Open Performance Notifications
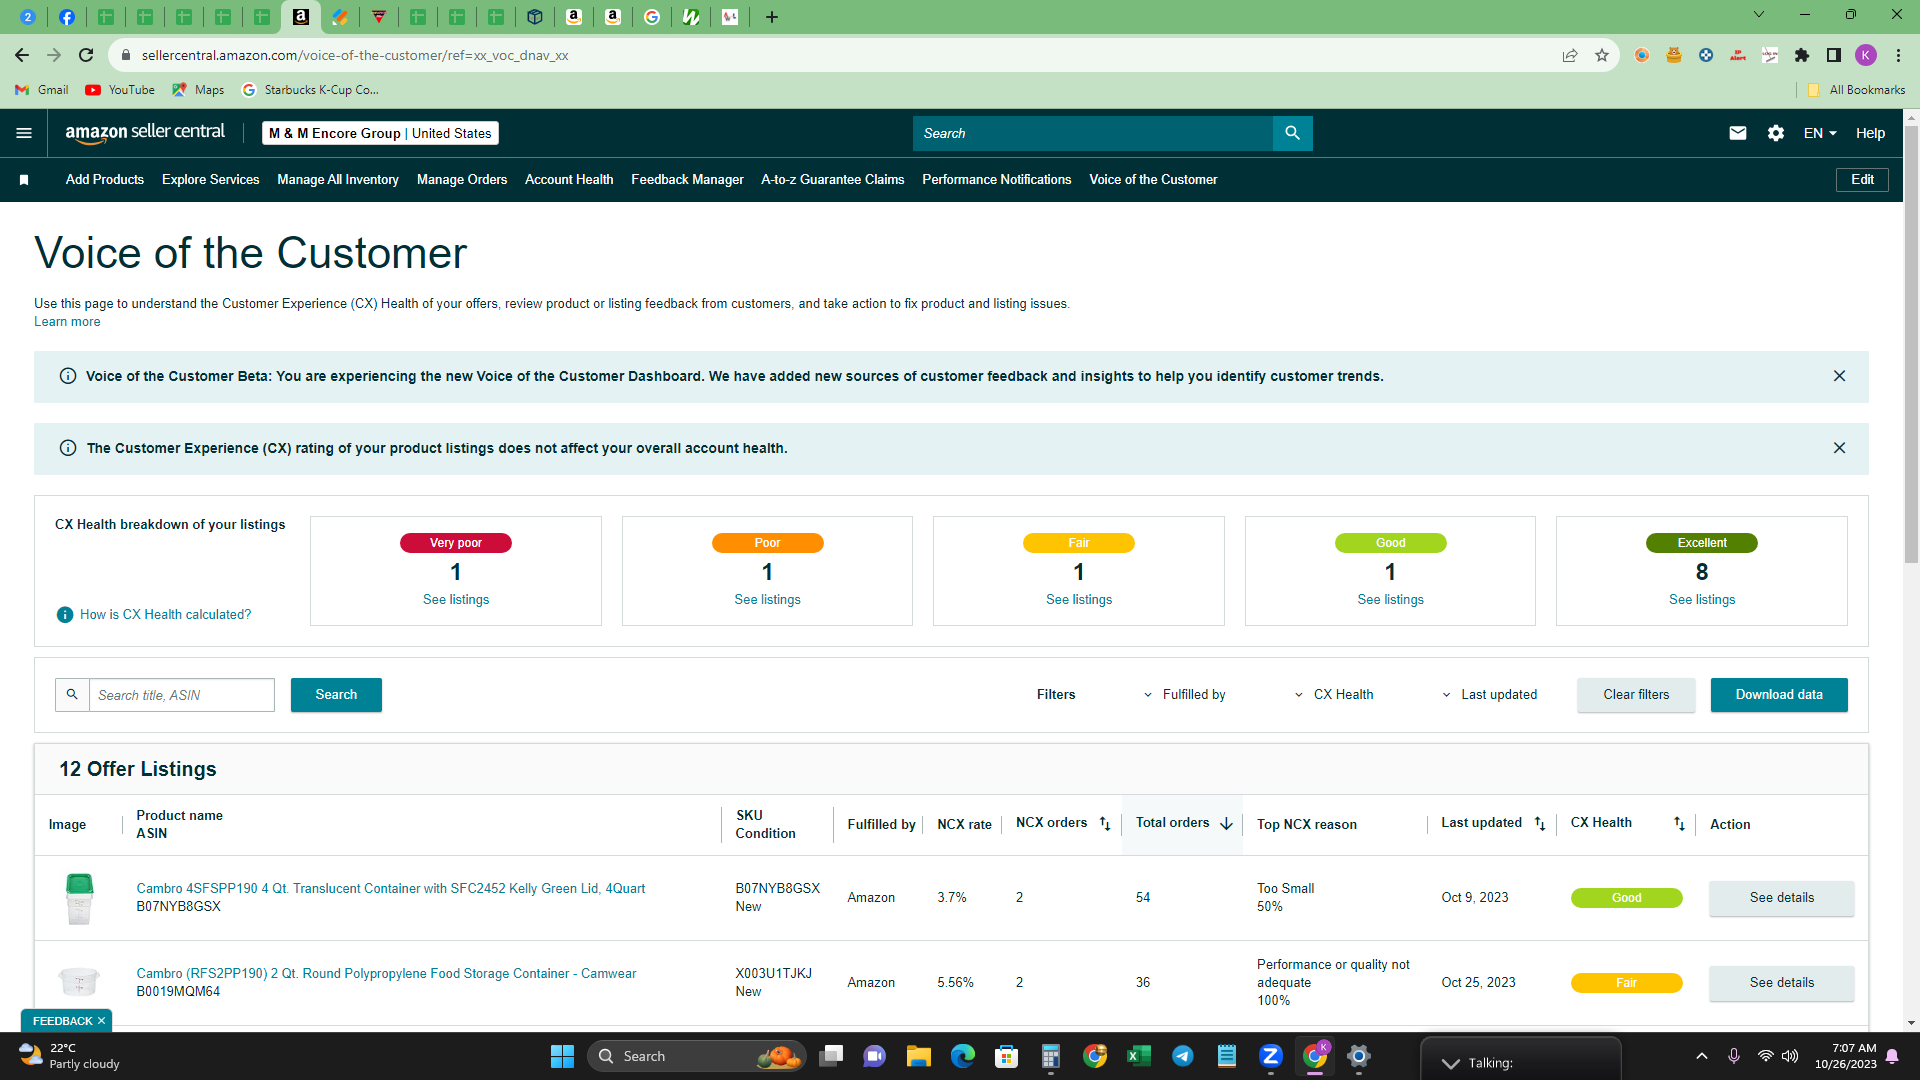Viewport: 1920px width, 1080px height. tap(997, 180)
